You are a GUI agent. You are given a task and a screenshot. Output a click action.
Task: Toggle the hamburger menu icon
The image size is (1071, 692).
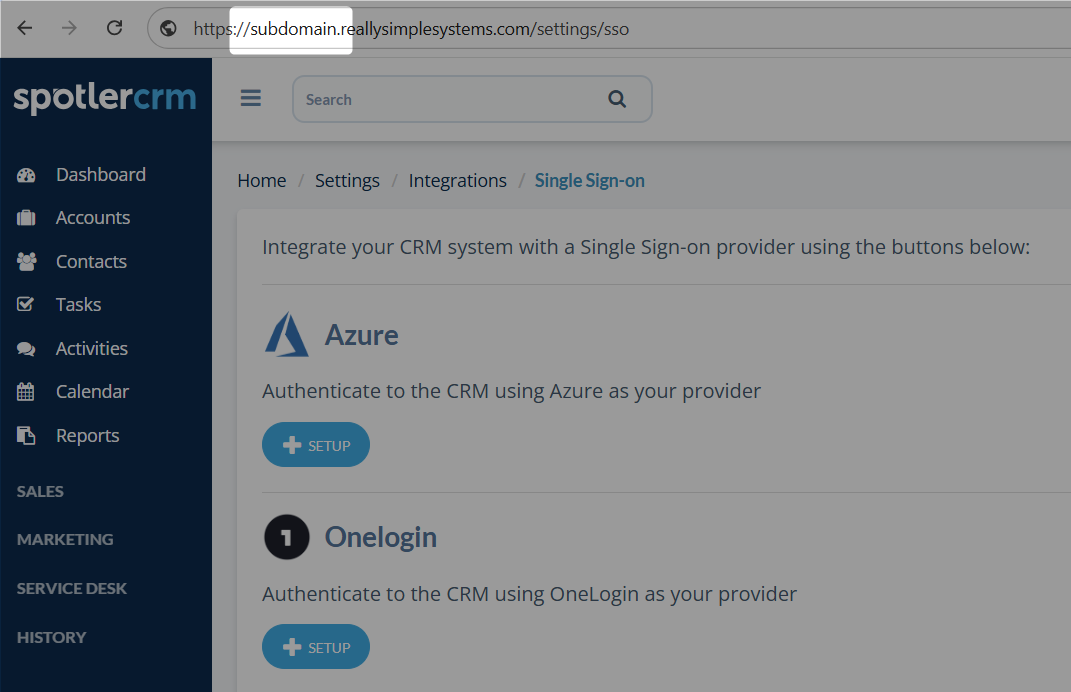point(251,98)
